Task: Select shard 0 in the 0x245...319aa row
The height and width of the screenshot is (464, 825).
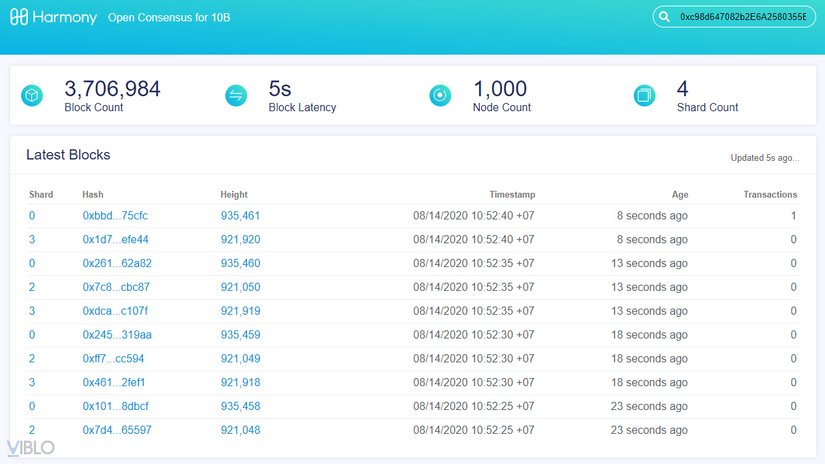Action: (32, 335)
